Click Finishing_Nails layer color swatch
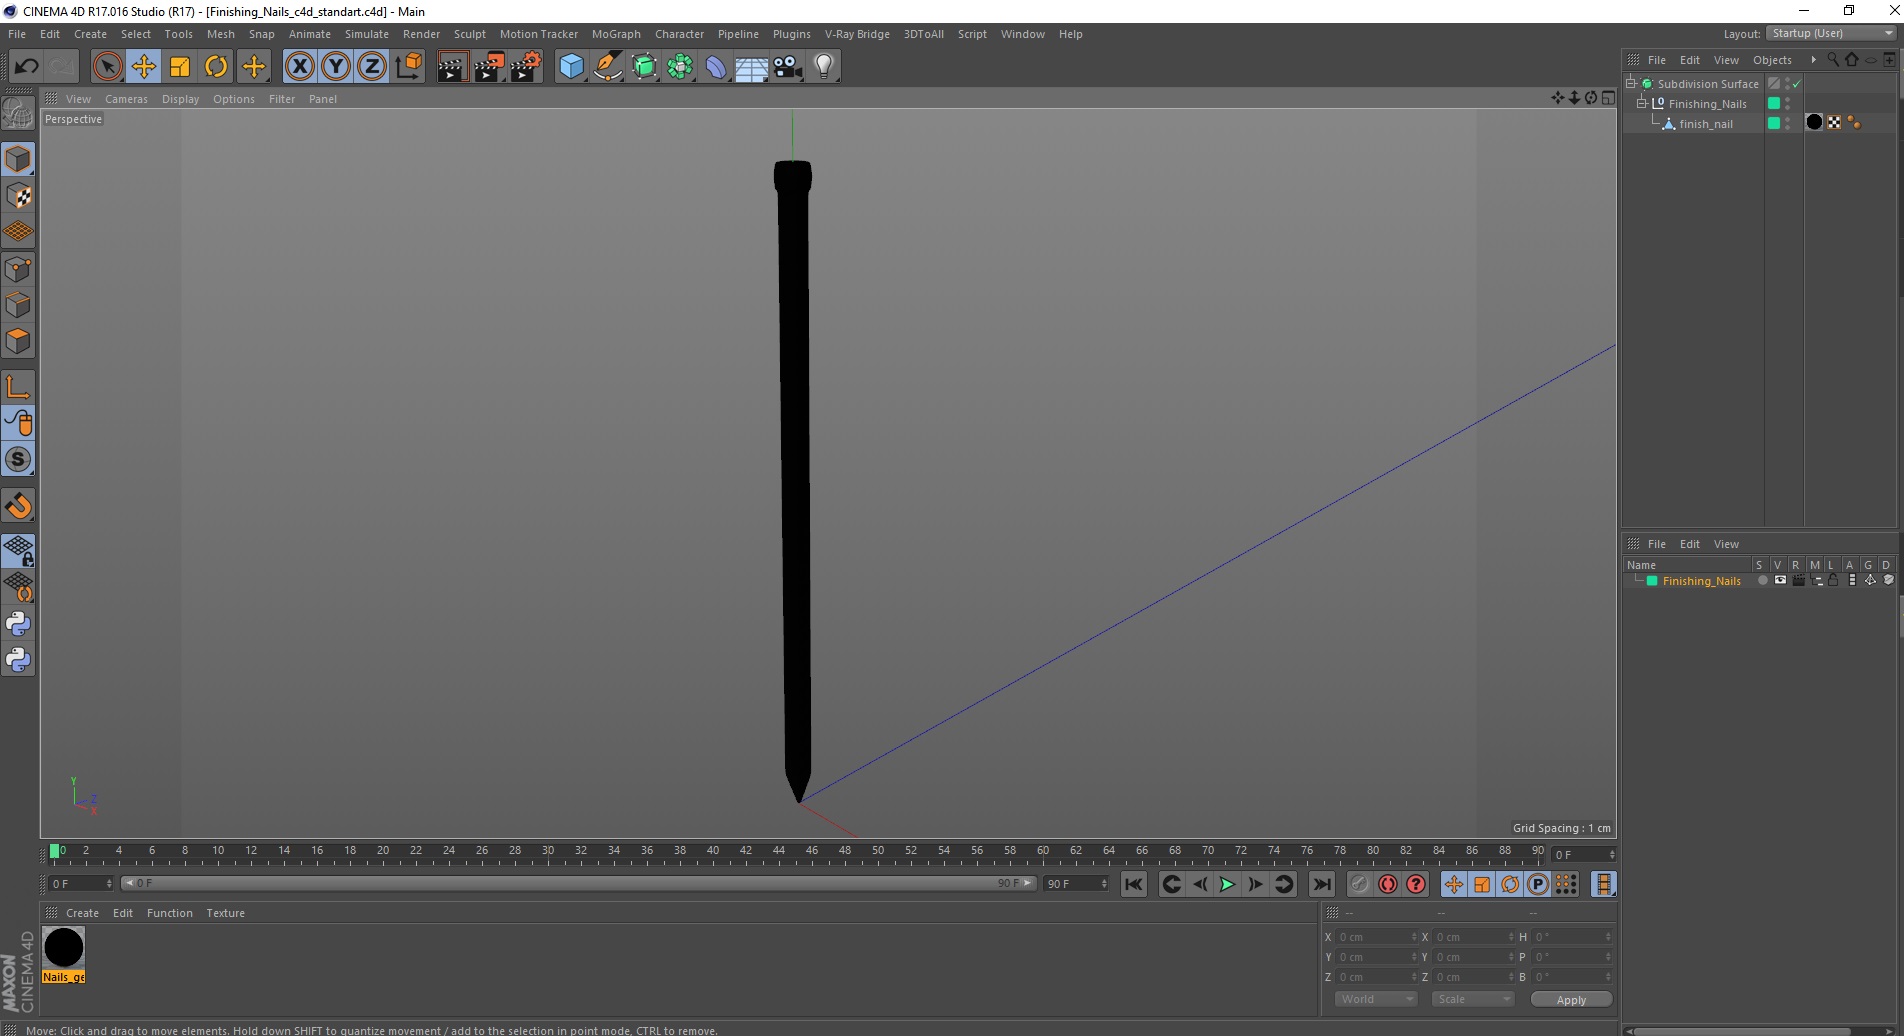Image resolution: width=1904 pixels, height=1036 pixels. pyautogui.click(x=1652, y=581)
